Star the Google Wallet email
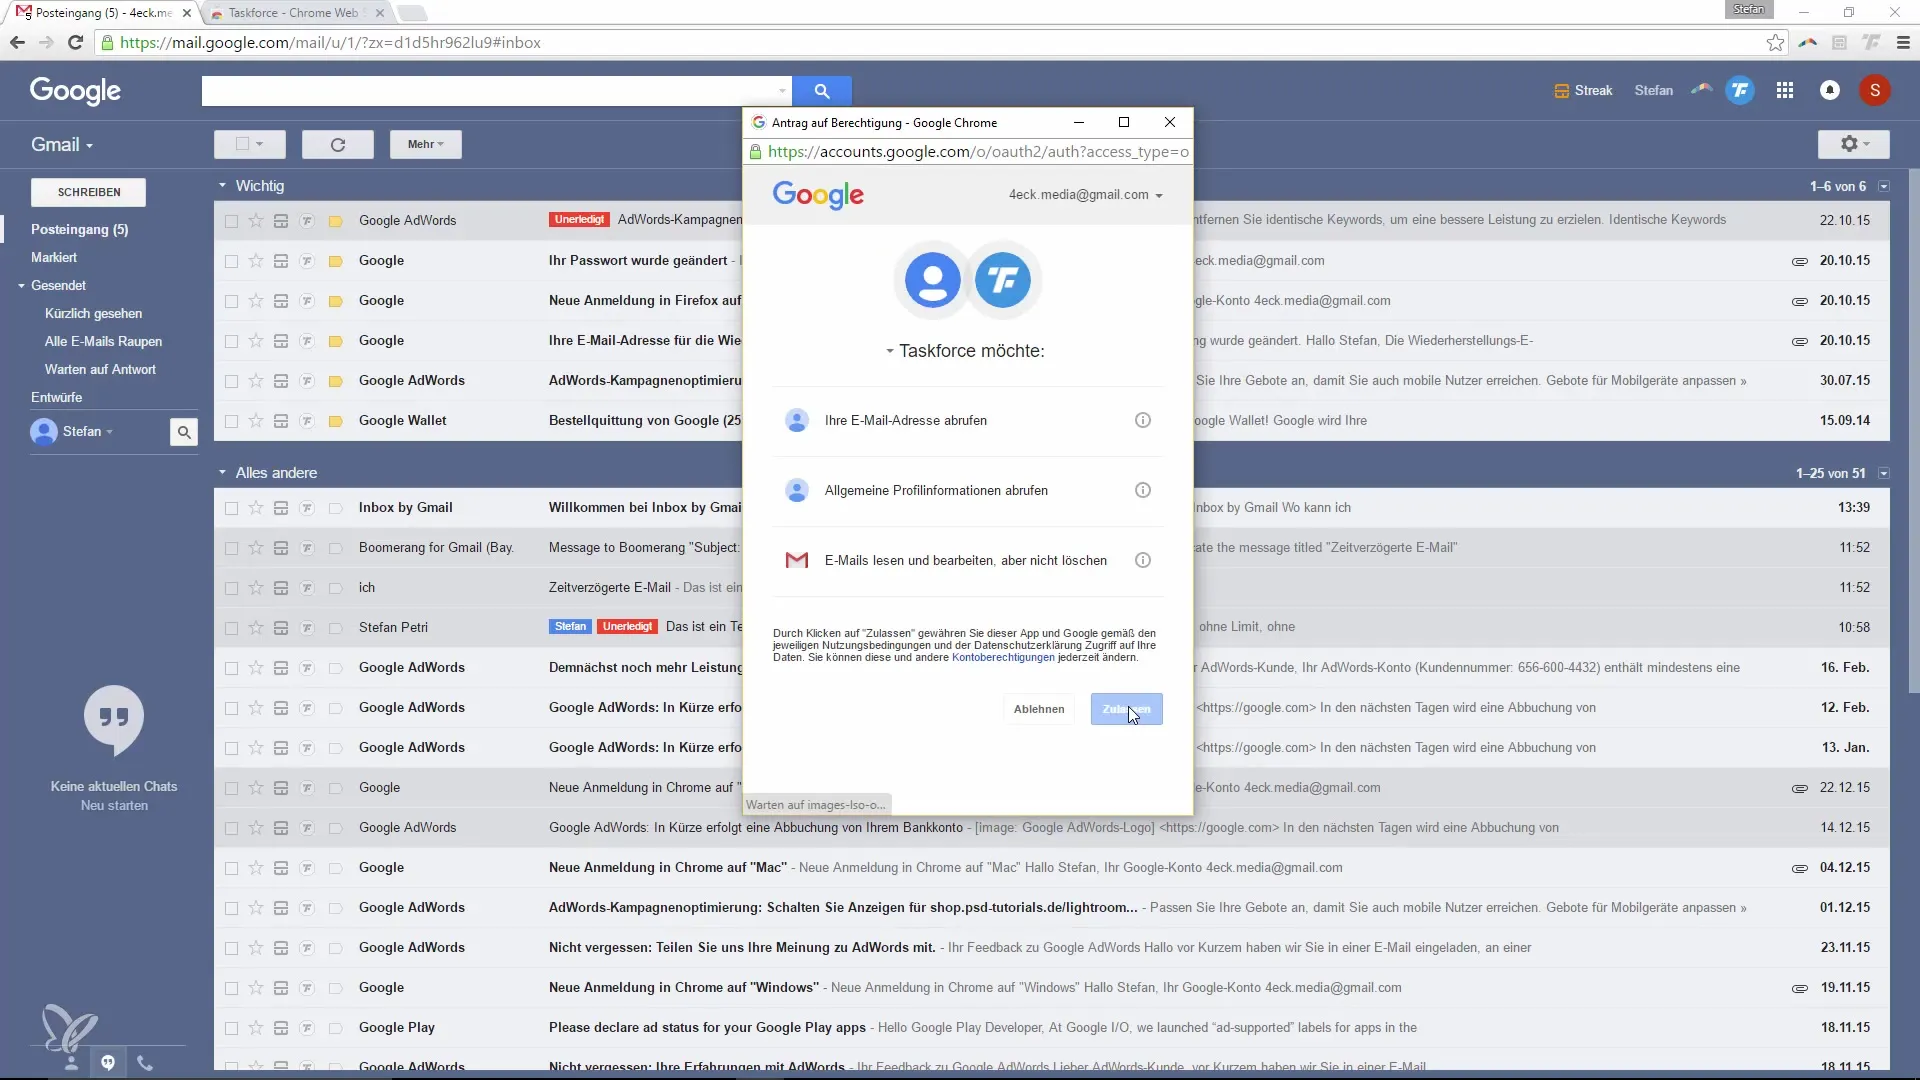 (x=256, y=420)
